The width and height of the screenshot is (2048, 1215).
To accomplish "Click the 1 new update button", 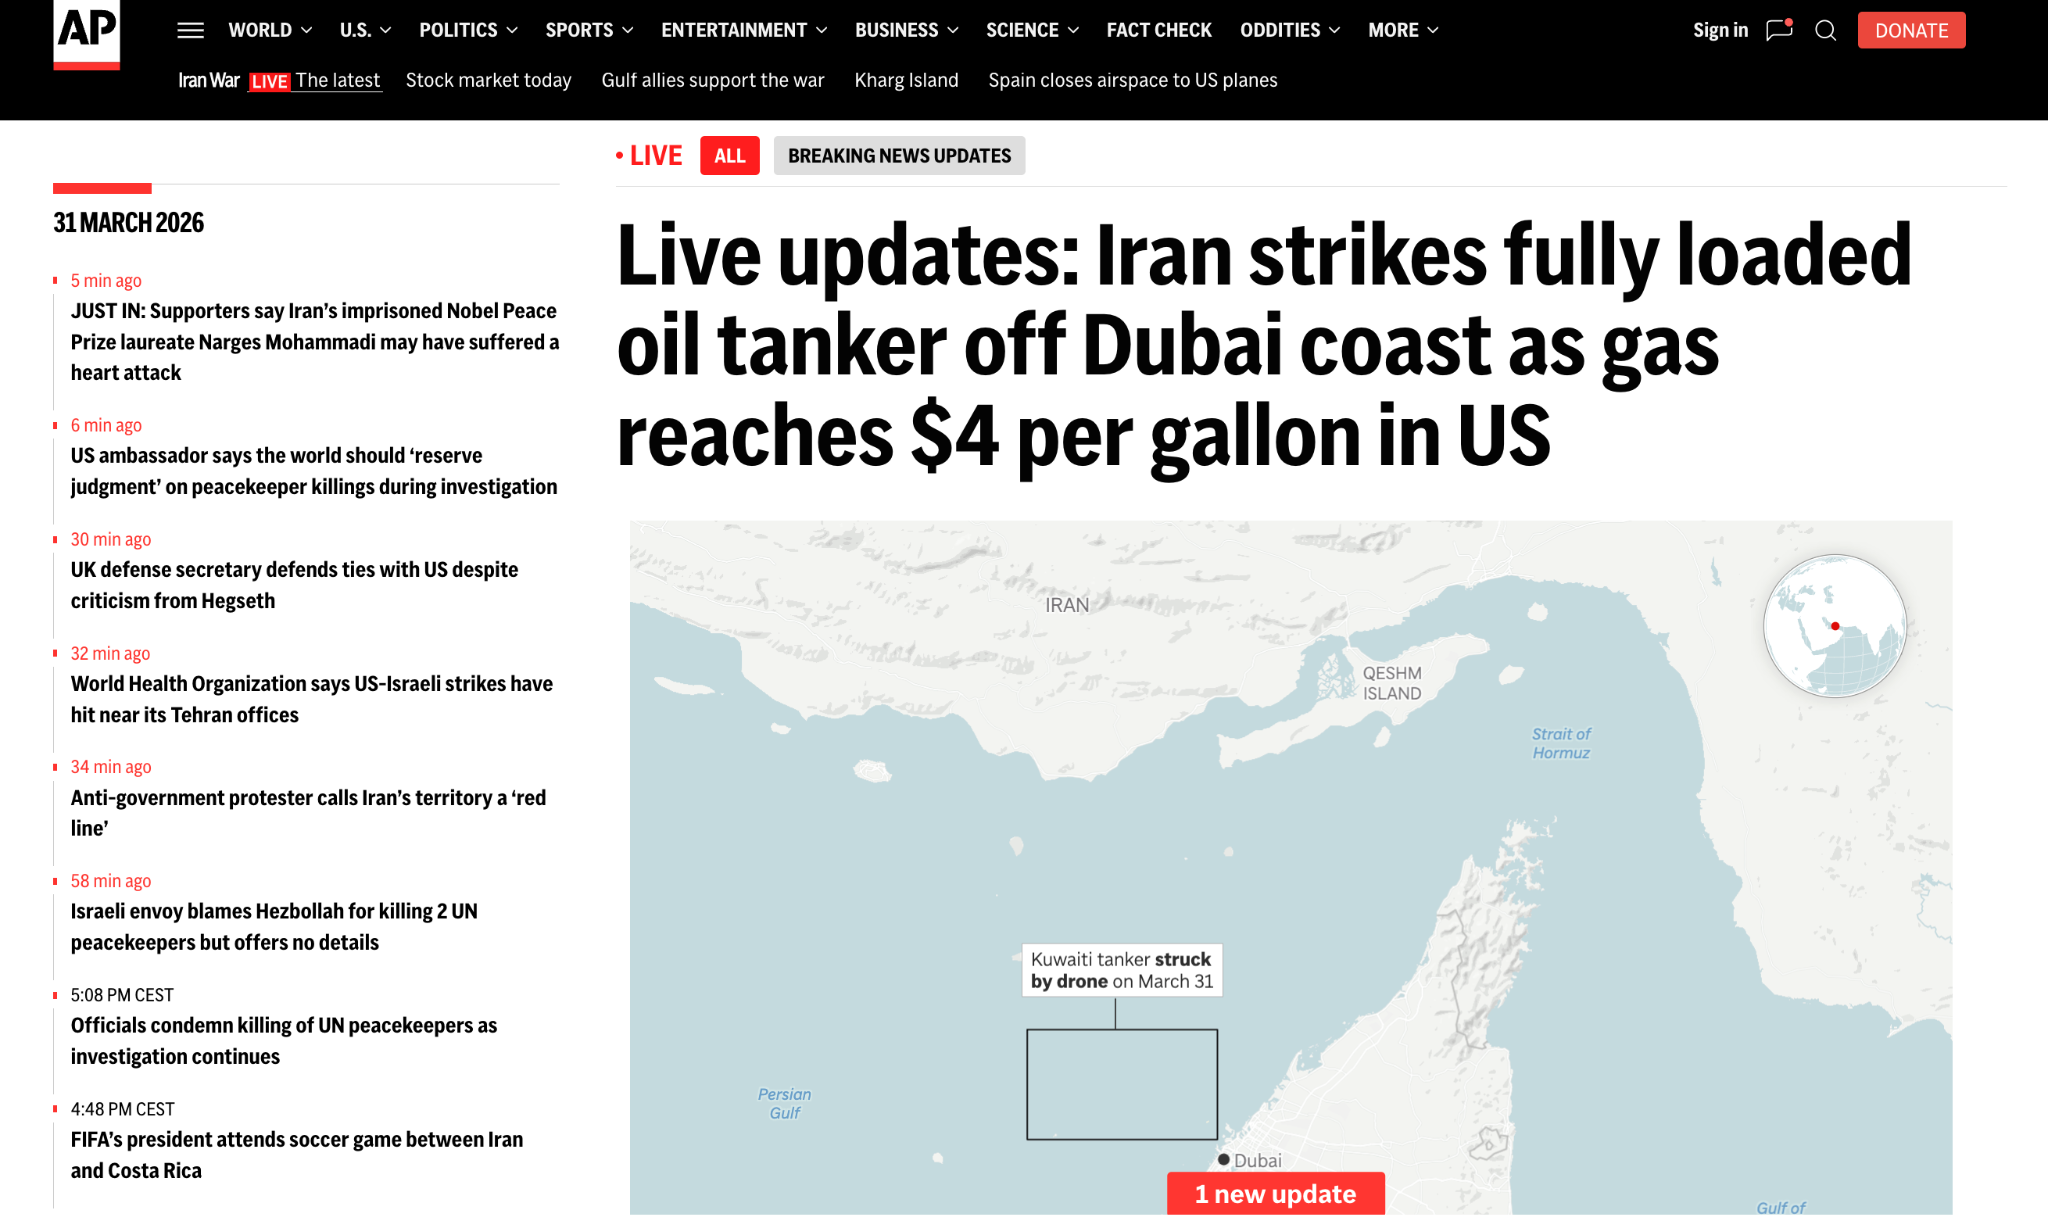I will [1275, 1194].
